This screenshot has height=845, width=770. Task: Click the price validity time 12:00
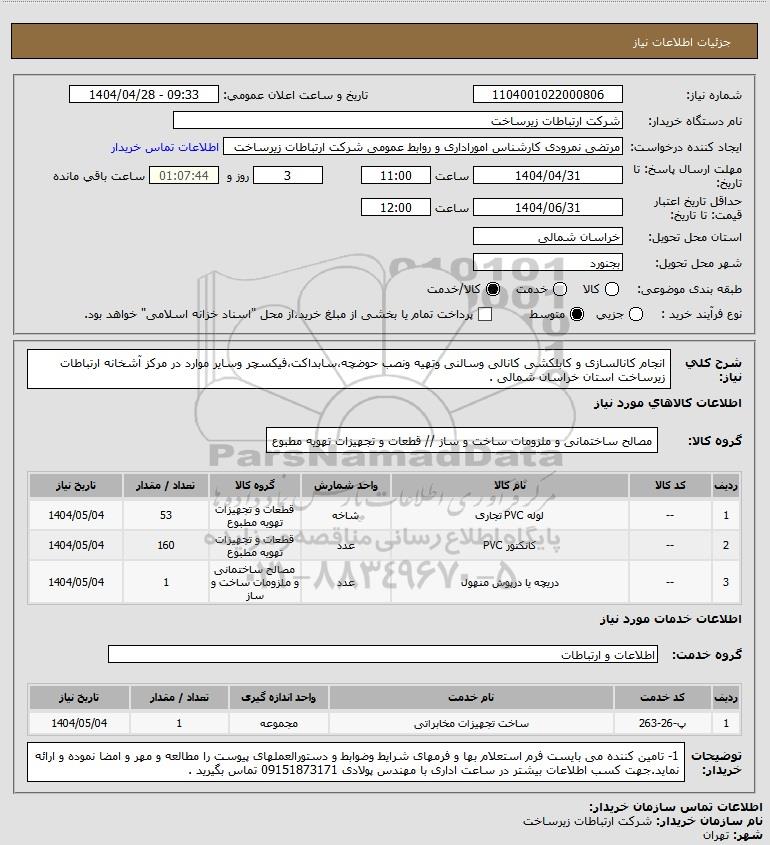tap(396, 207)
